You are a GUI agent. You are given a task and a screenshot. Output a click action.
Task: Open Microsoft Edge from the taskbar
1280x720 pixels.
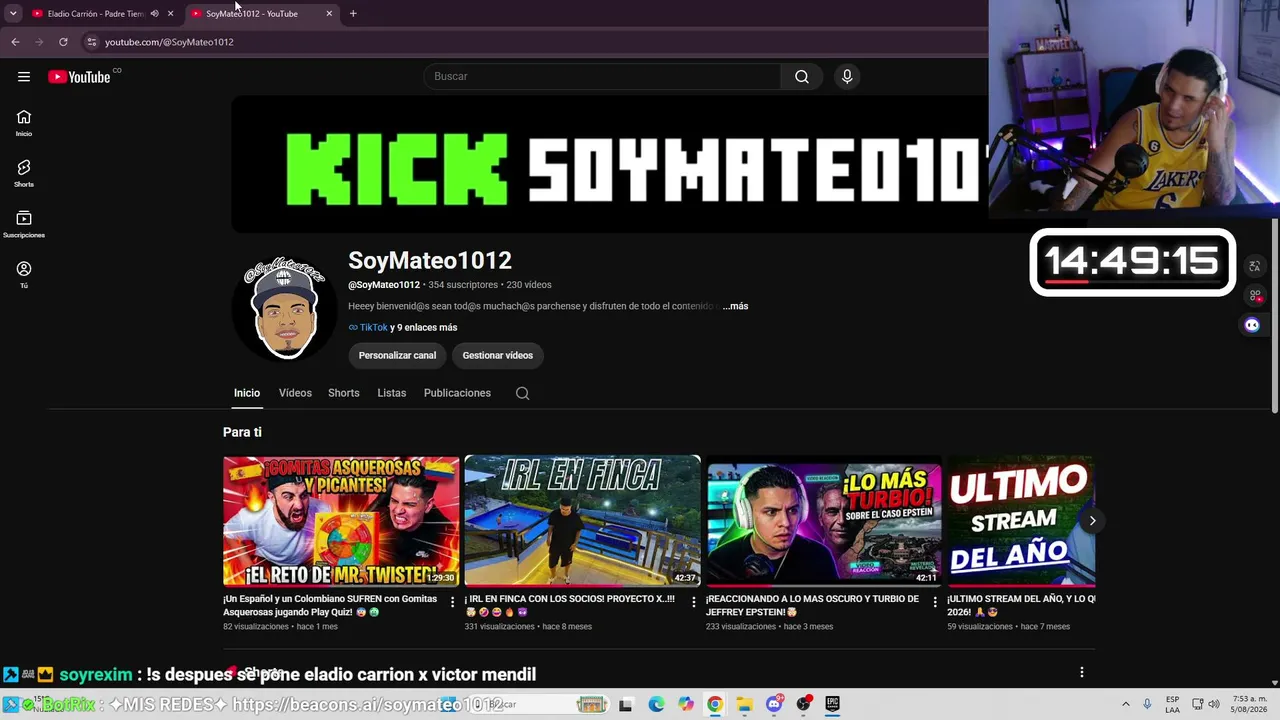pyautogui.click(x=656, y=705)
